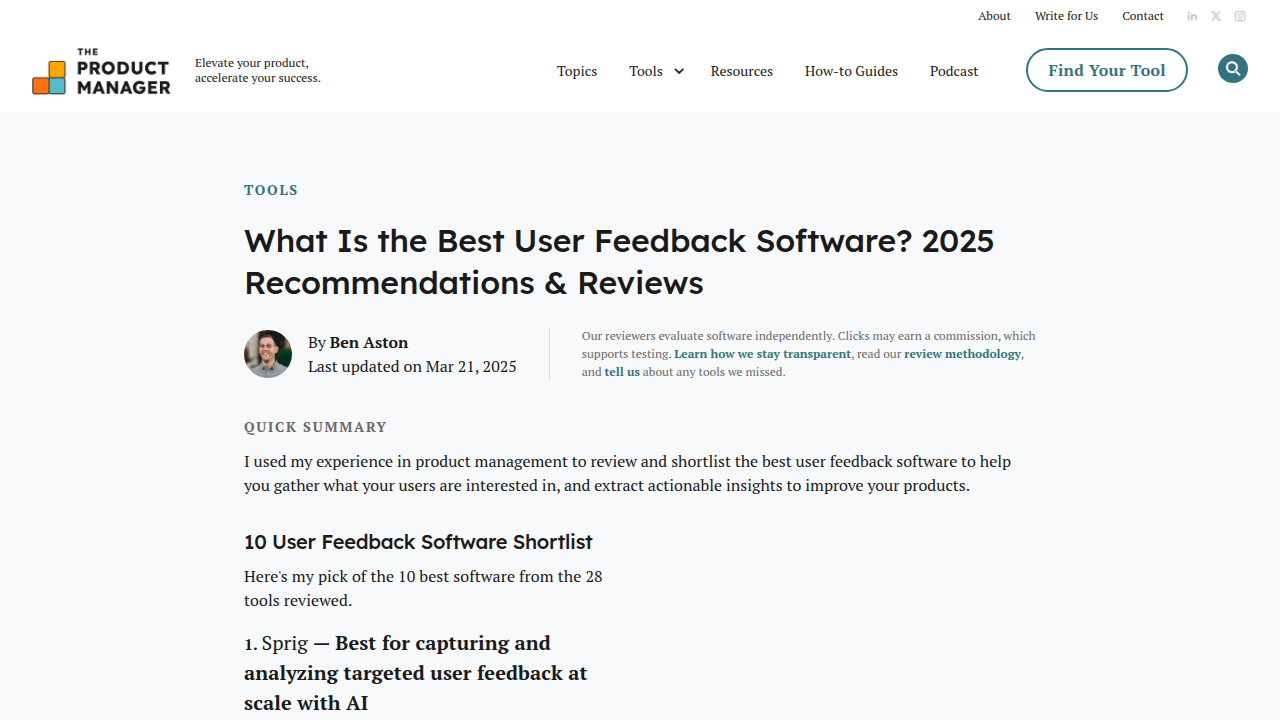The image size is (1280, 720).
Task: Click the Find Your Tool button
Action: 1107,70
